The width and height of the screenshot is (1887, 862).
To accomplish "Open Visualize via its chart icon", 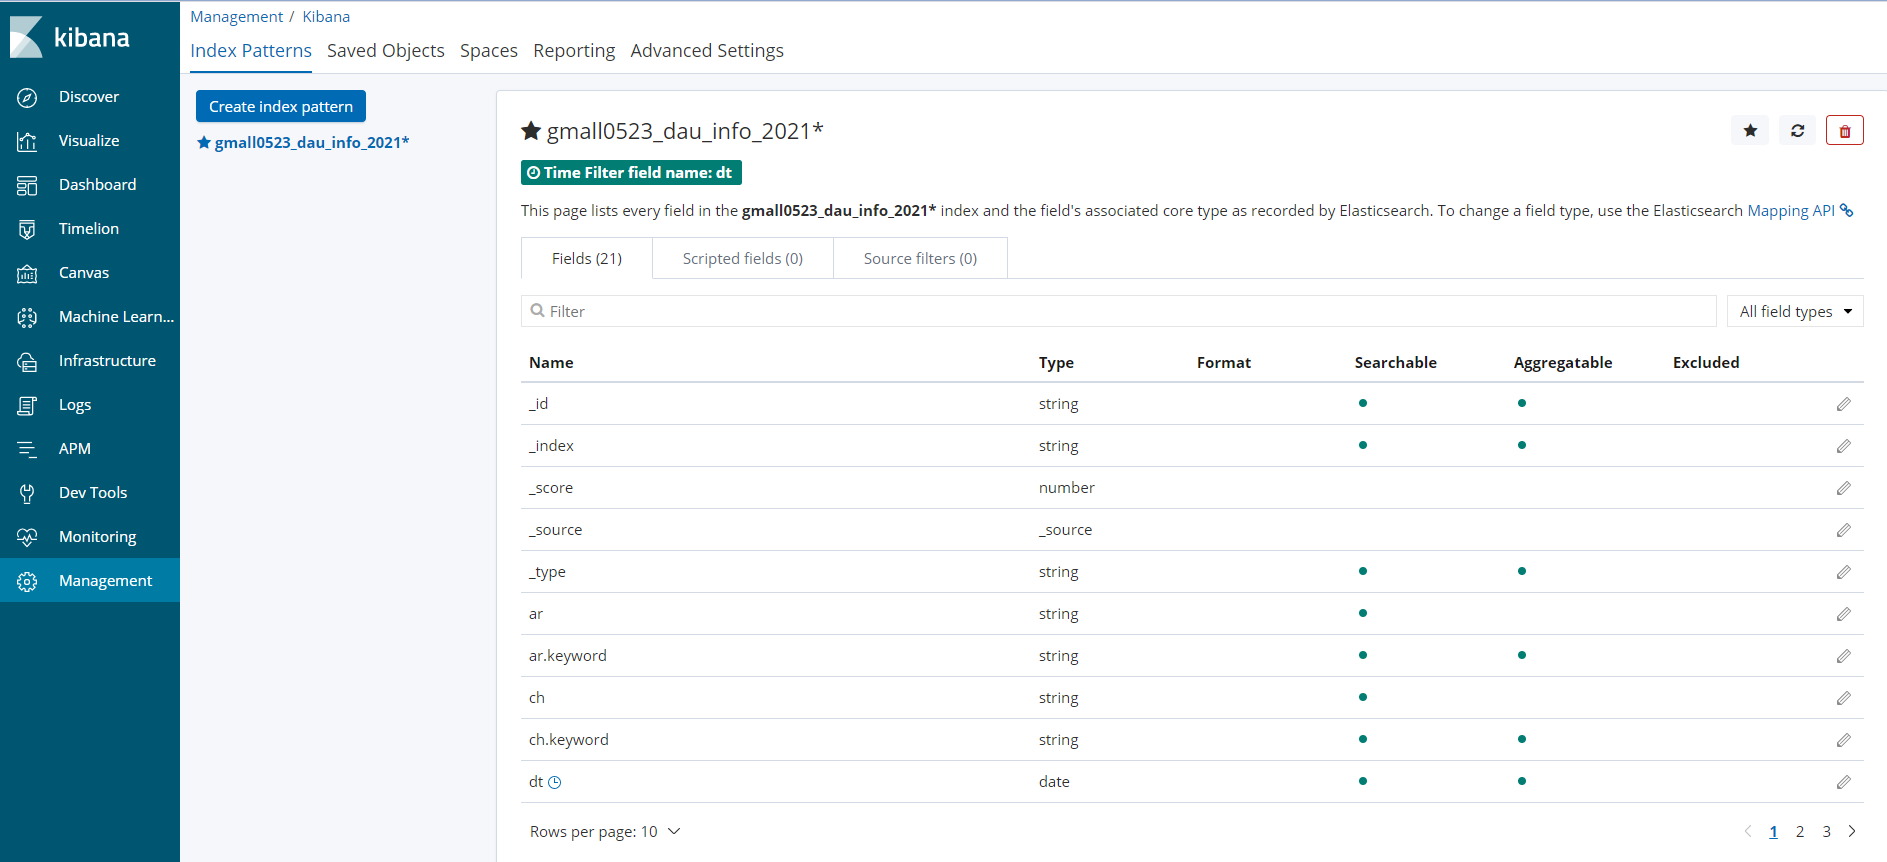I will pos(27,141).
